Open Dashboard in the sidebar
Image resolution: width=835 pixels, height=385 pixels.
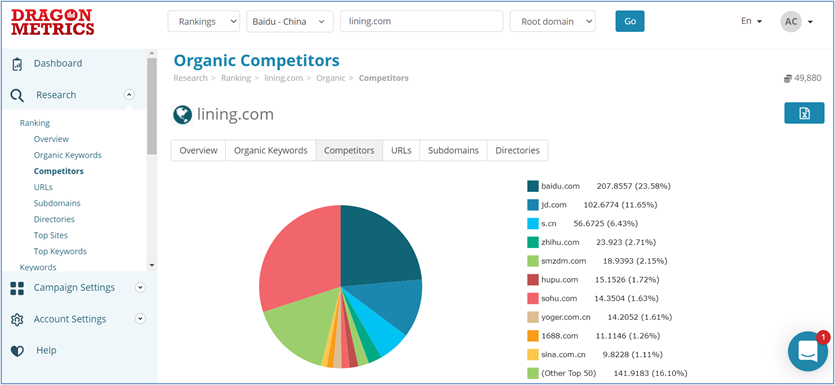pos(58,63)
